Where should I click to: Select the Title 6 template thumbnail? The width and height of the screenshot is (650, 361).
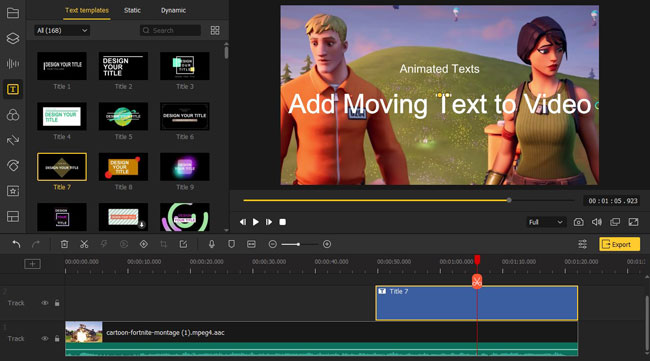point(185,116)
